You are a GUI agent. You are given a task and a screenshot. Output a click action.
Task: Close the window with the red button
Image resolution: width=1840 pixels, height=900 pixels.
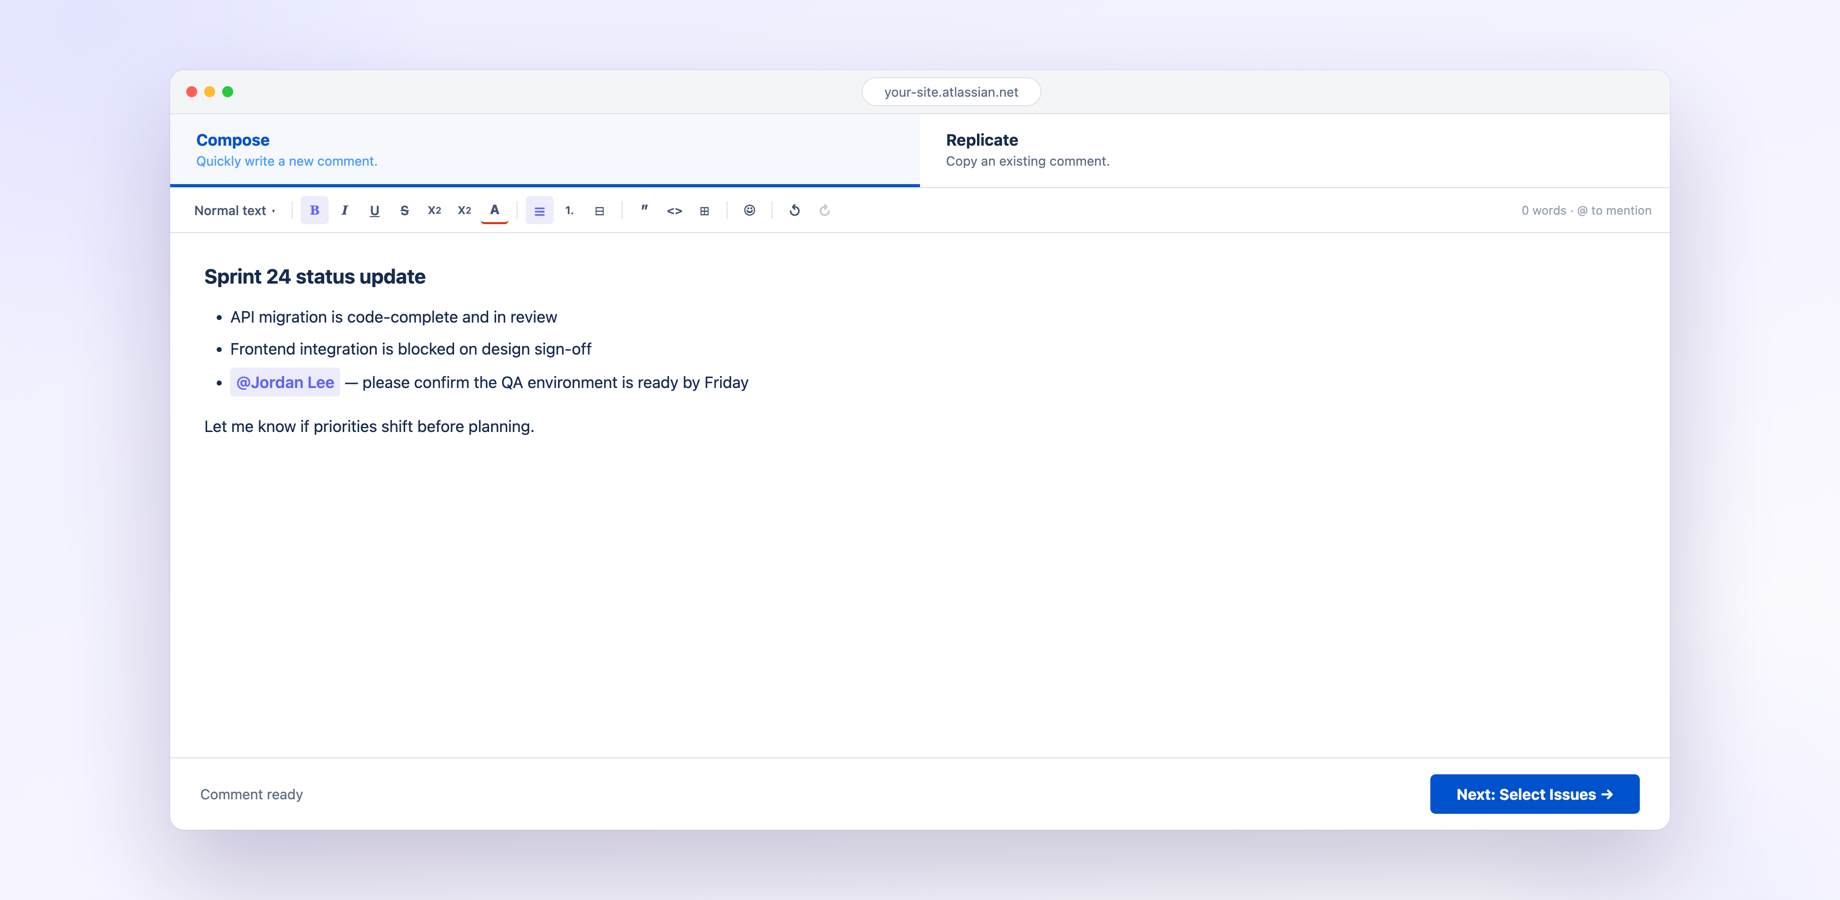192,92
